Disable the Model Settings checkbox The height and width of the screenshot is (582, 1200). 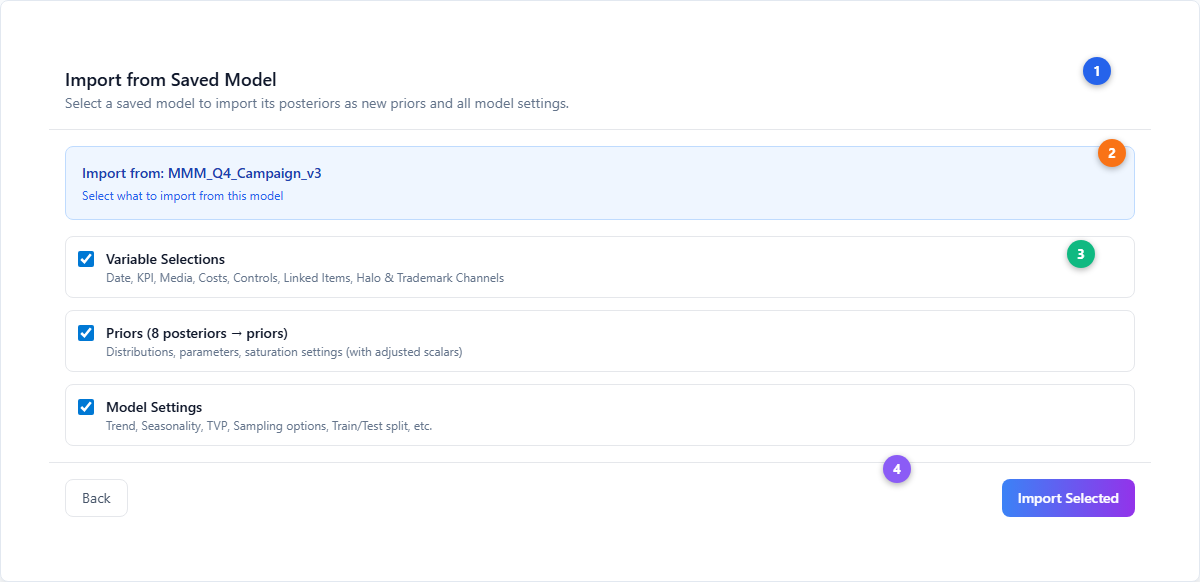click(x=86, y=407)
